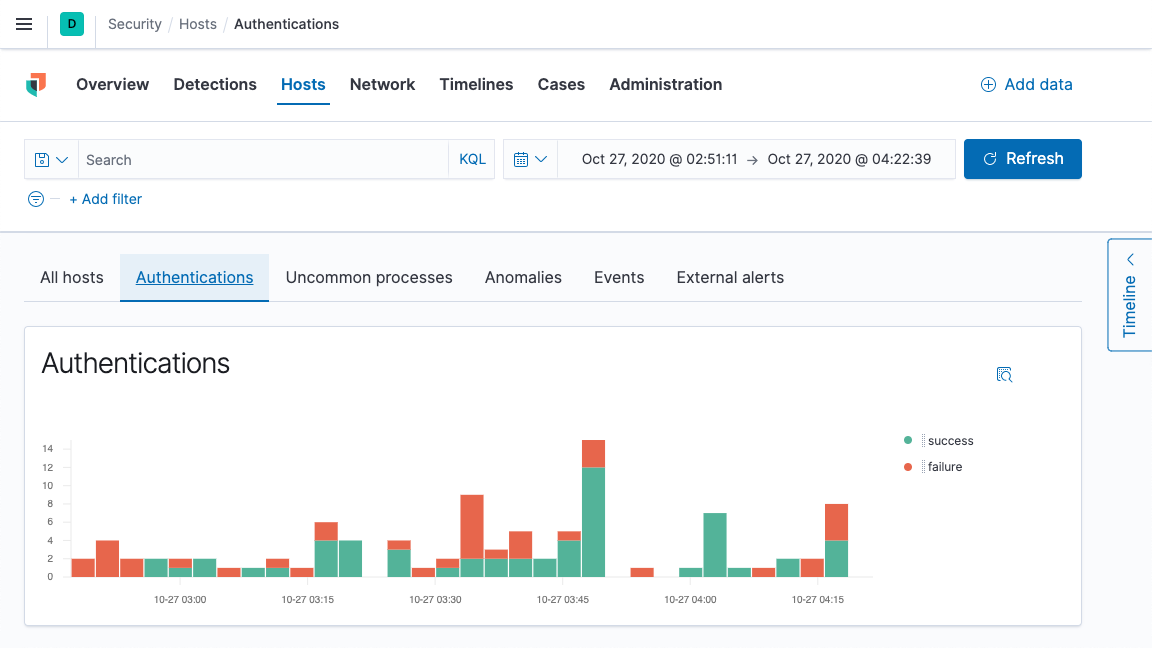The image size is (1152, 648).
Task: Go to the Overview section
Action: pos(112,84)
